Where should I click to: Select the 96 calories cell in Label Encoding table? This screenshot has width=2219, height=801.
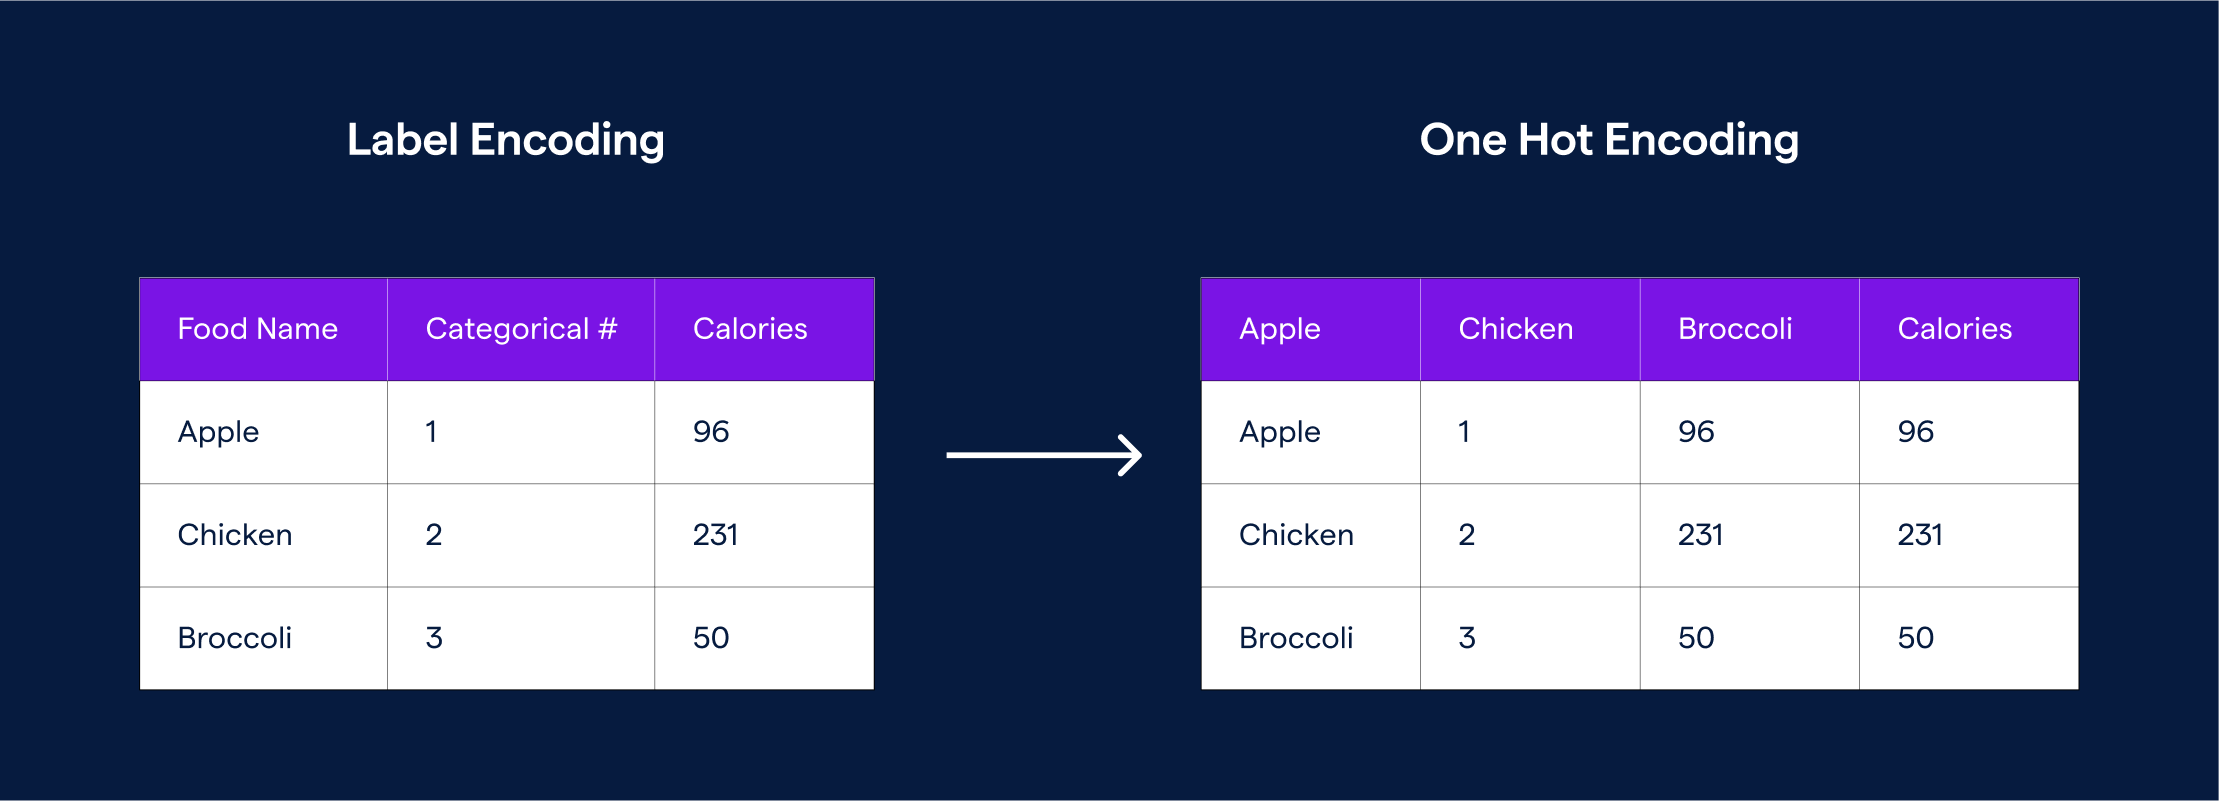pyautogui.click(x=711, y=432)
